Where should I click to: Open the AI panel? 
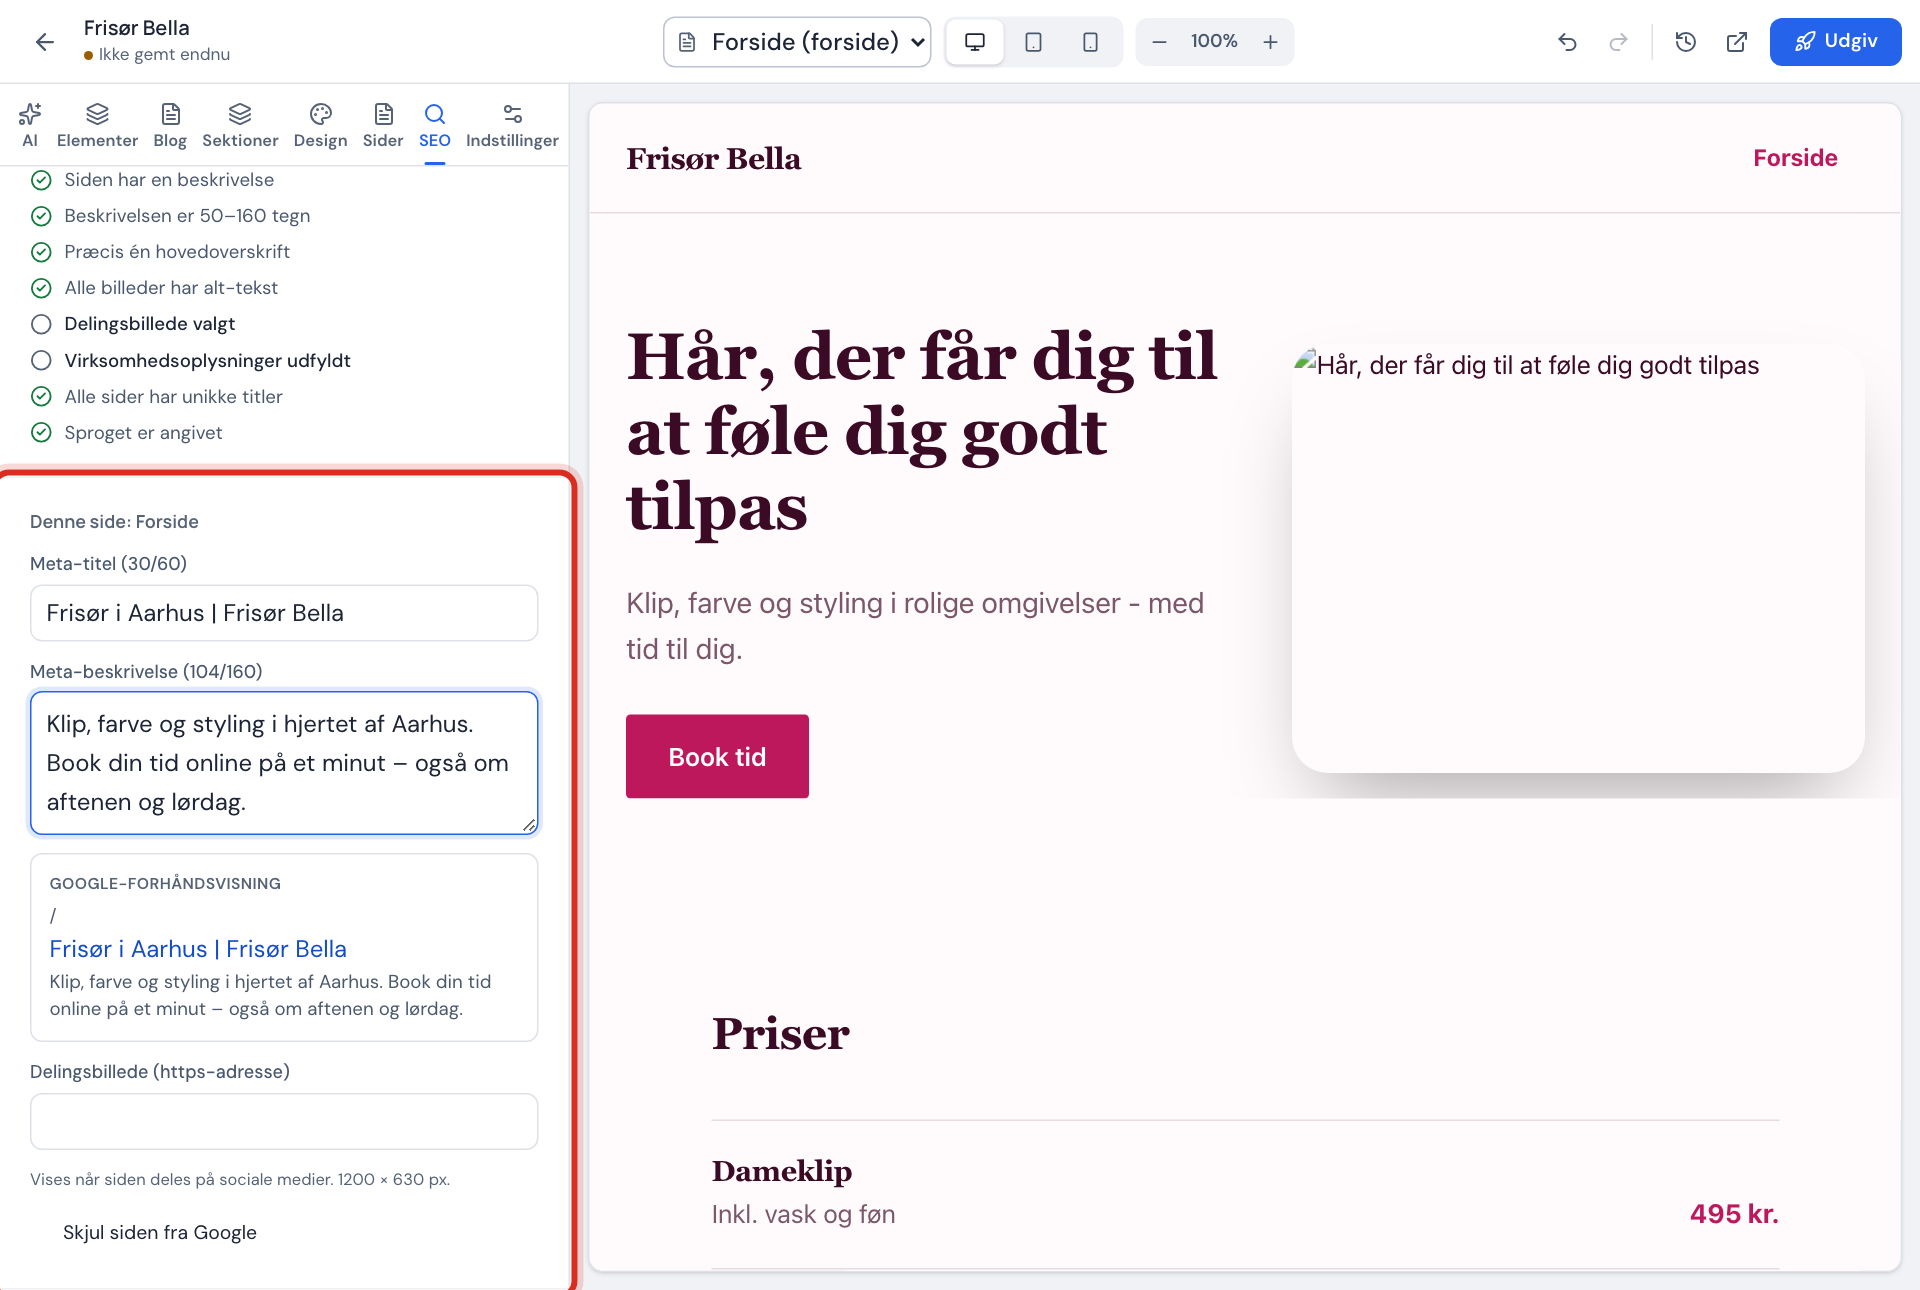(30, 126)
